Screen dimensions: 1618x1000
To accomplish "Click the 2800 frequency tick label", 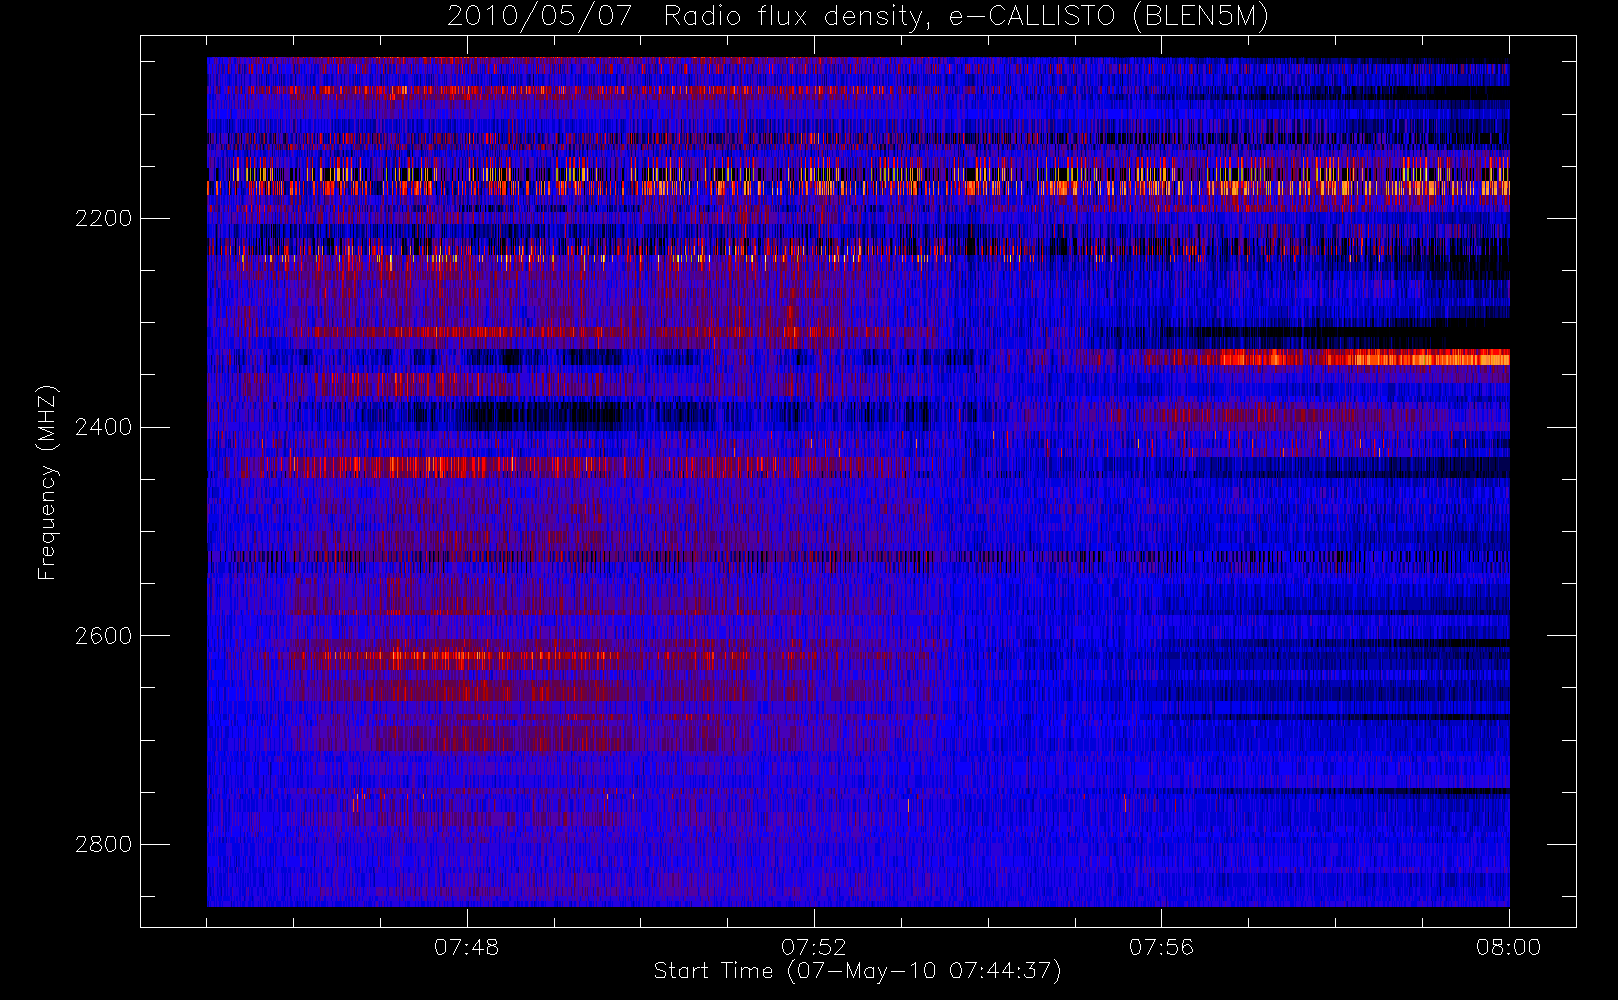I will point(103,844).
